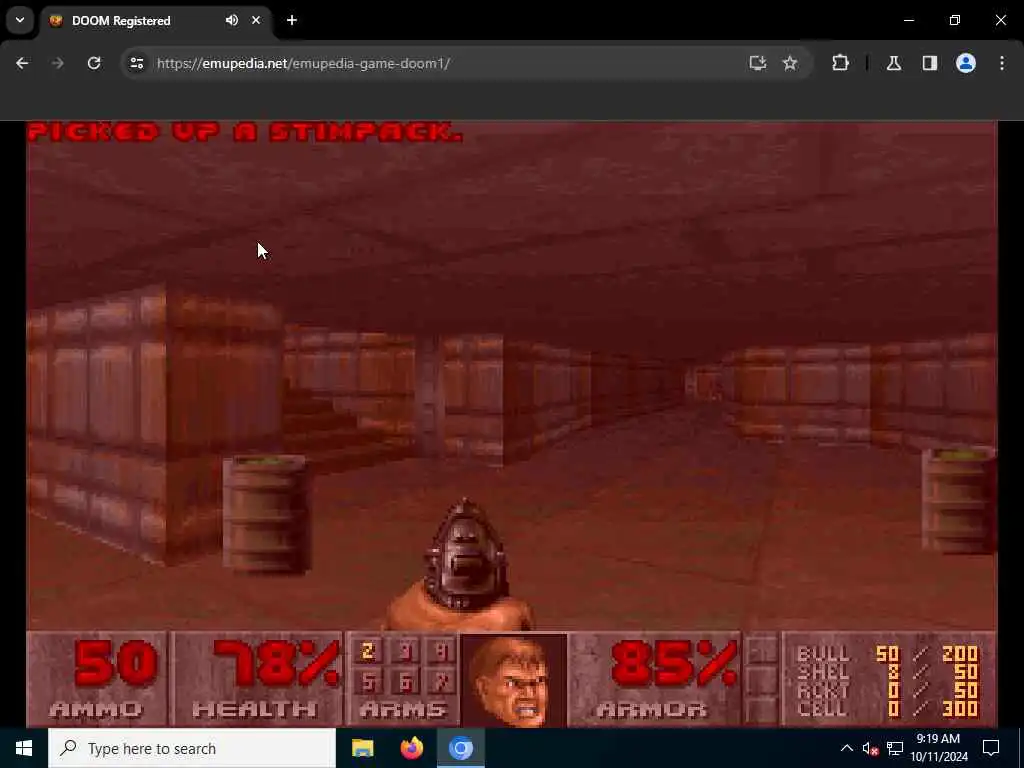Switch to Chrome in the taskbar
Screen dimensions: 1024x768
460,748
